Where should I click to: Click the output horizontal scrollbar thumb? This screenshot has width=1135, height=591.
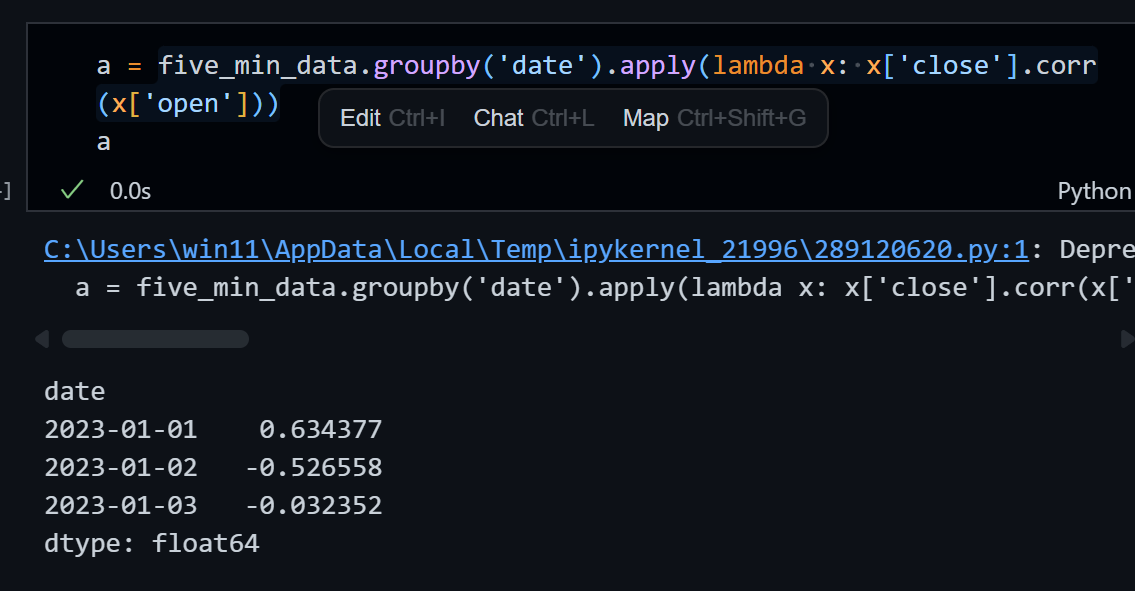tap(155, 340)
